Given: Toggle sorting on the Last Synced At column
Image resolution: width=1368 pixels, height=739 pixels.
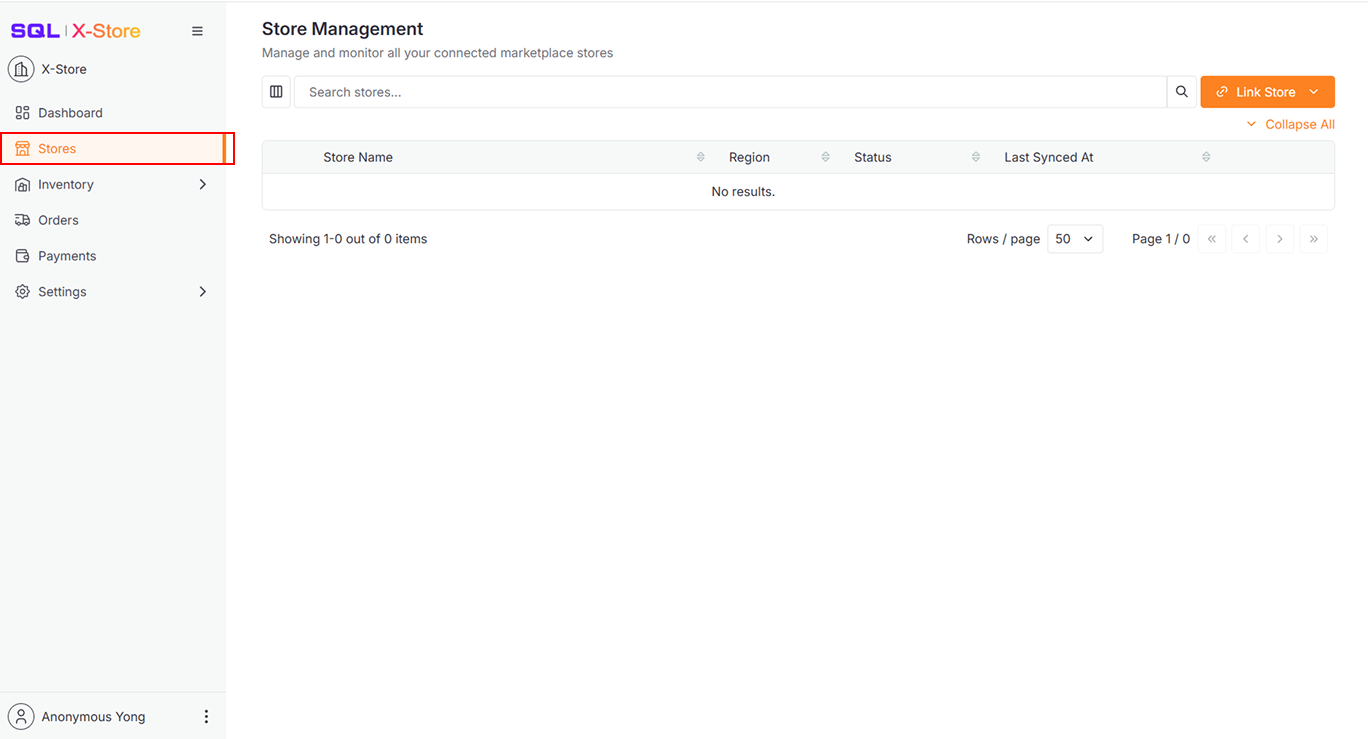Looking at the screenshot, I should point(1206,156).
